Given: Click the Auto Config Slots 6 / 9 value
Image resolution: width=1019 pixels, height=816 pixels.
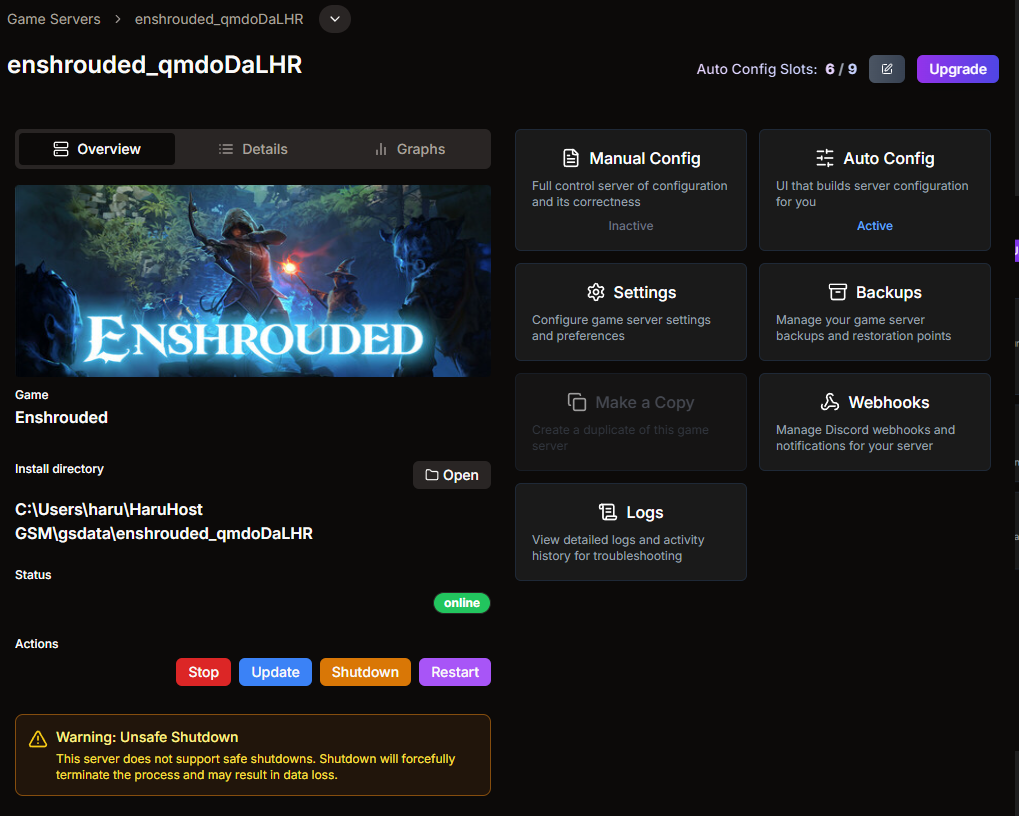Looking at the screenshot, I should coord(841,69).
